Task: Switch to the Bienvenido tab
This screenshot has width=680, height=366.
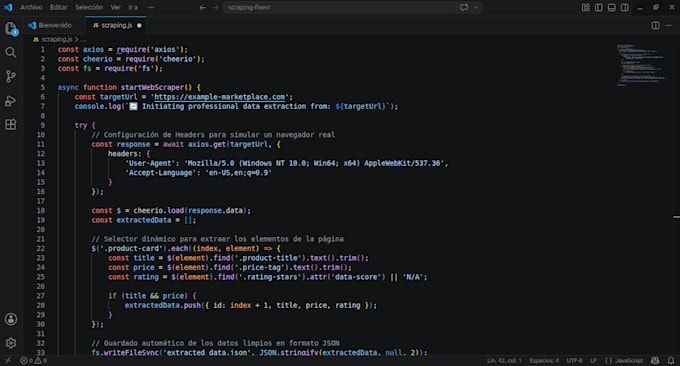Action: (x=50, y=25)
